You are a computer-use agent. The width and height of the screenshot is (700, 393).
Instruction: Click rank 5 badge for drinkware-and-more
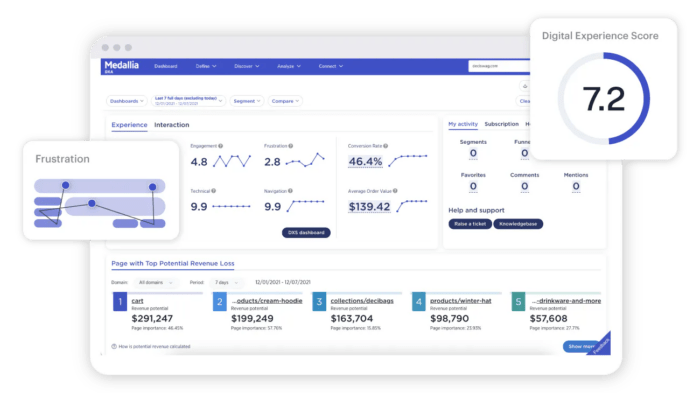(518, 302)
